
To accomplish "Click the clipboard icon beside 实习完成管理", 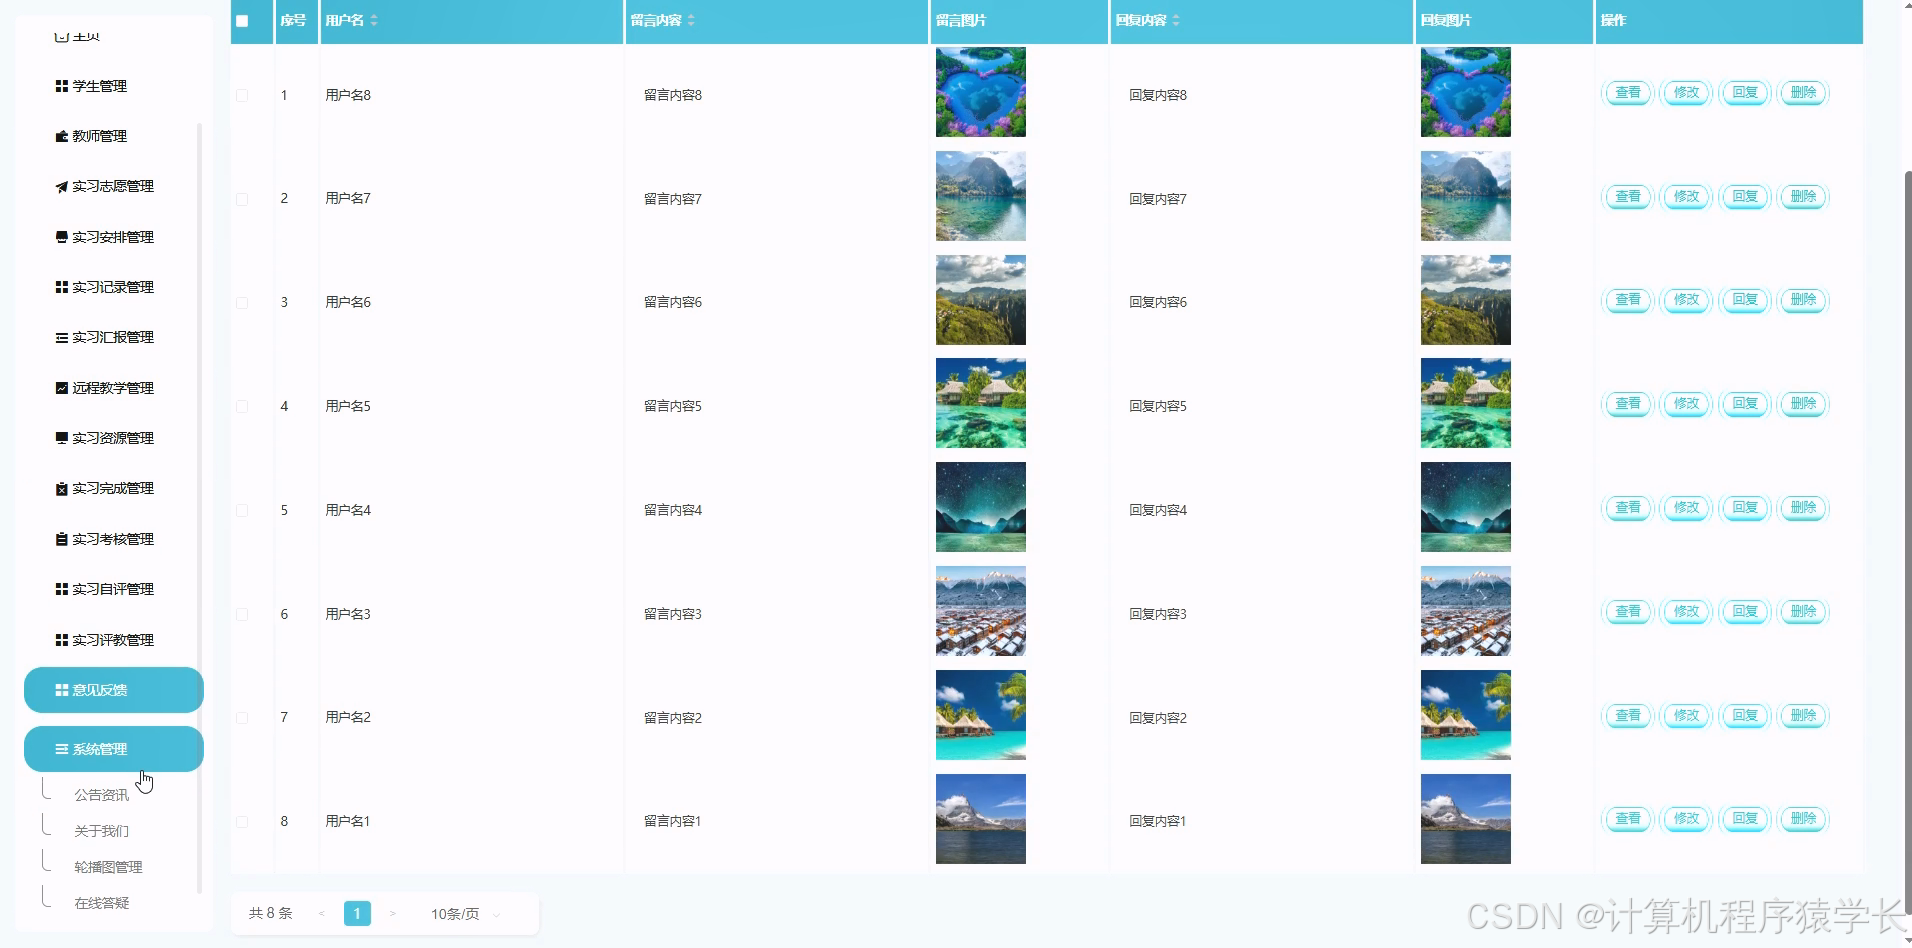I will 62,489.
